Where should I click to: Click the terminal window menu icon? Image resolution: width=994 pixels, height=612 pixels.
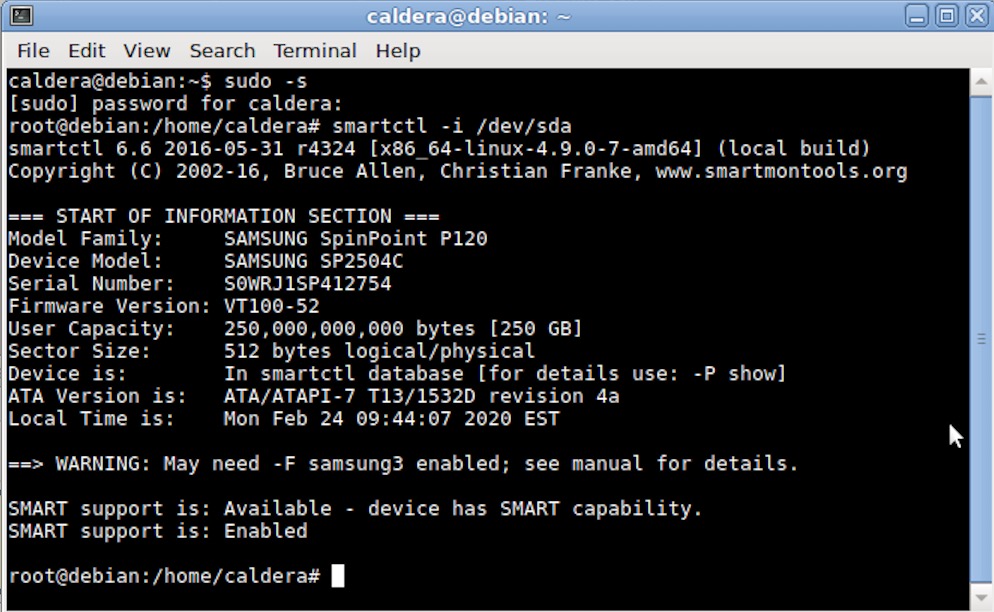pyautogui.click(x=19, y=16)
